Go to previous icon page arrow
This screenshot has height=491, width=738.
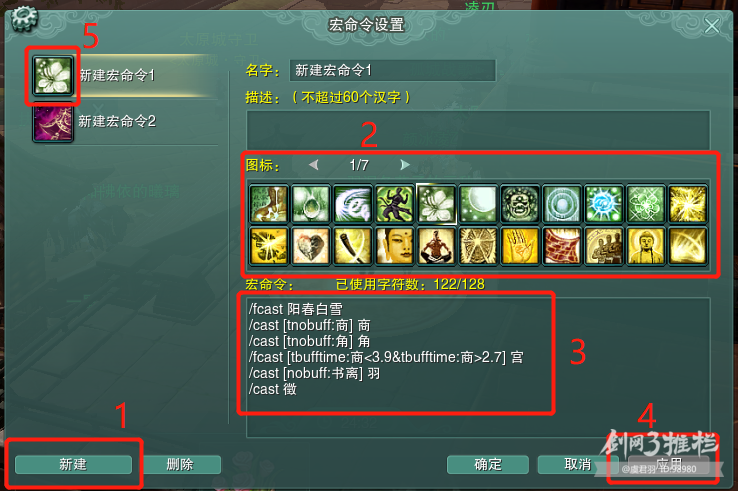[x=314, y=165]
